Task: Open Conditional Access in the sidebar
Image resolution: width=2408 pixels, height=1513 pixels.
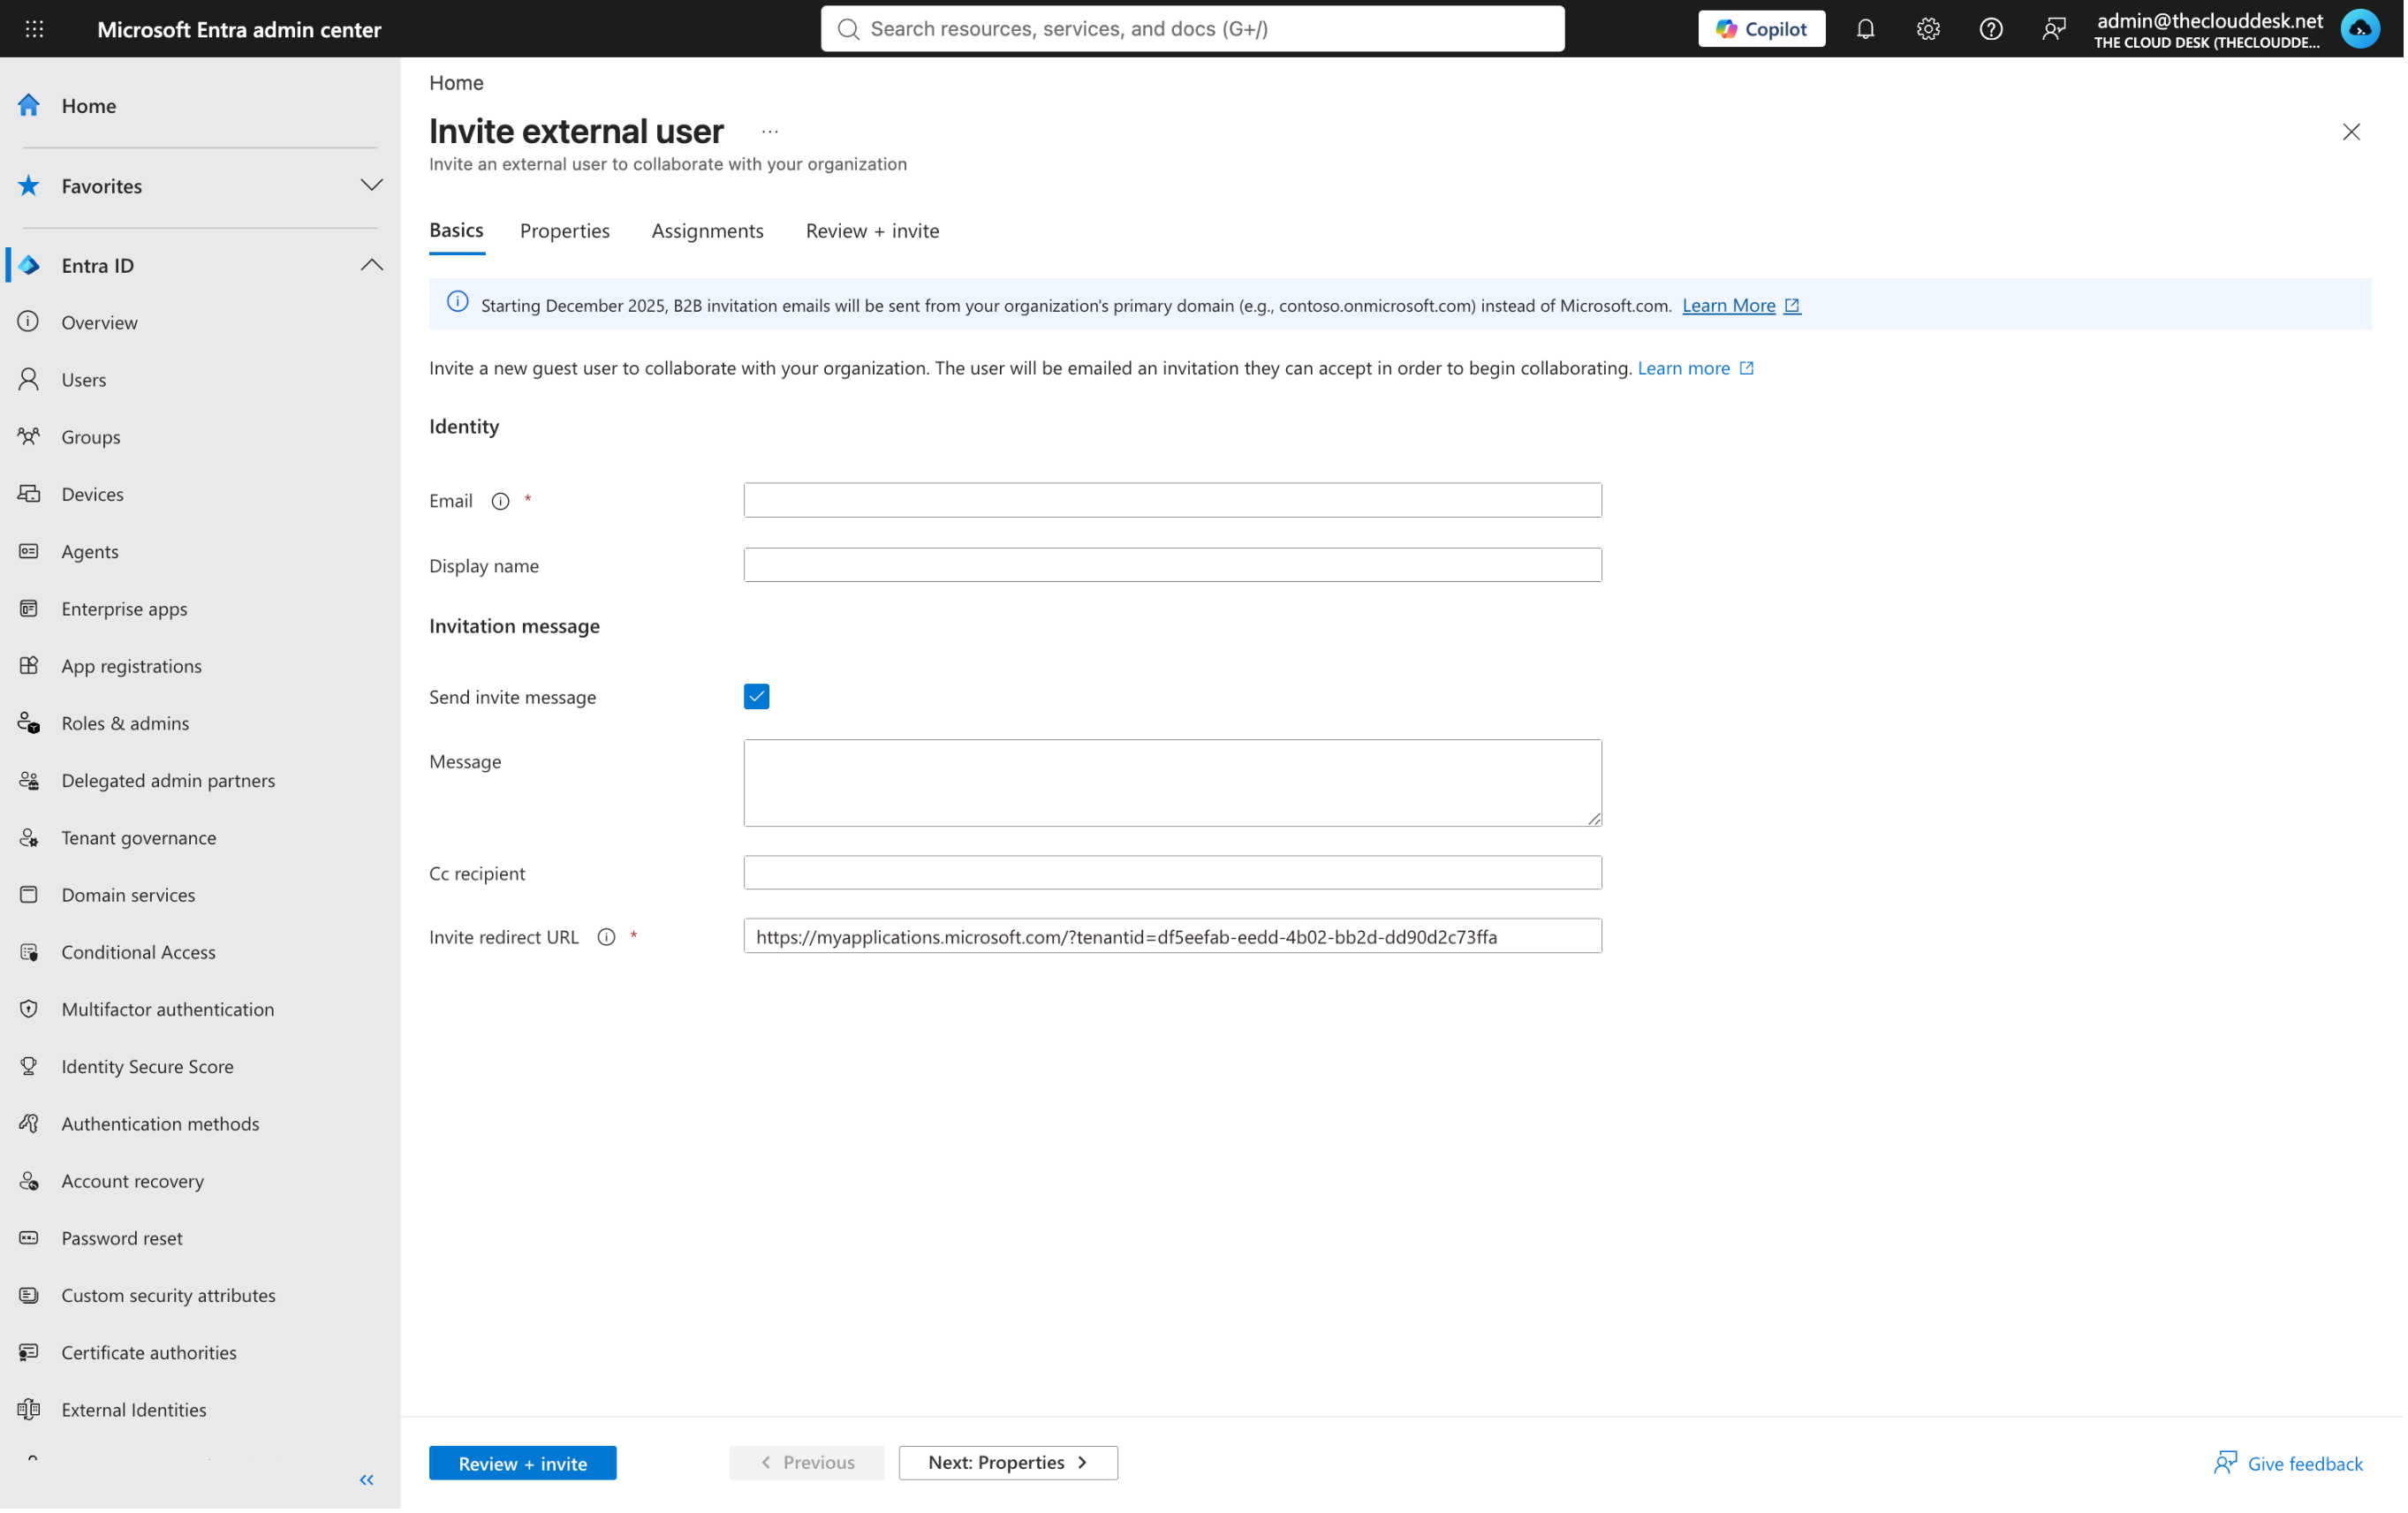Action: coord(138,951)
